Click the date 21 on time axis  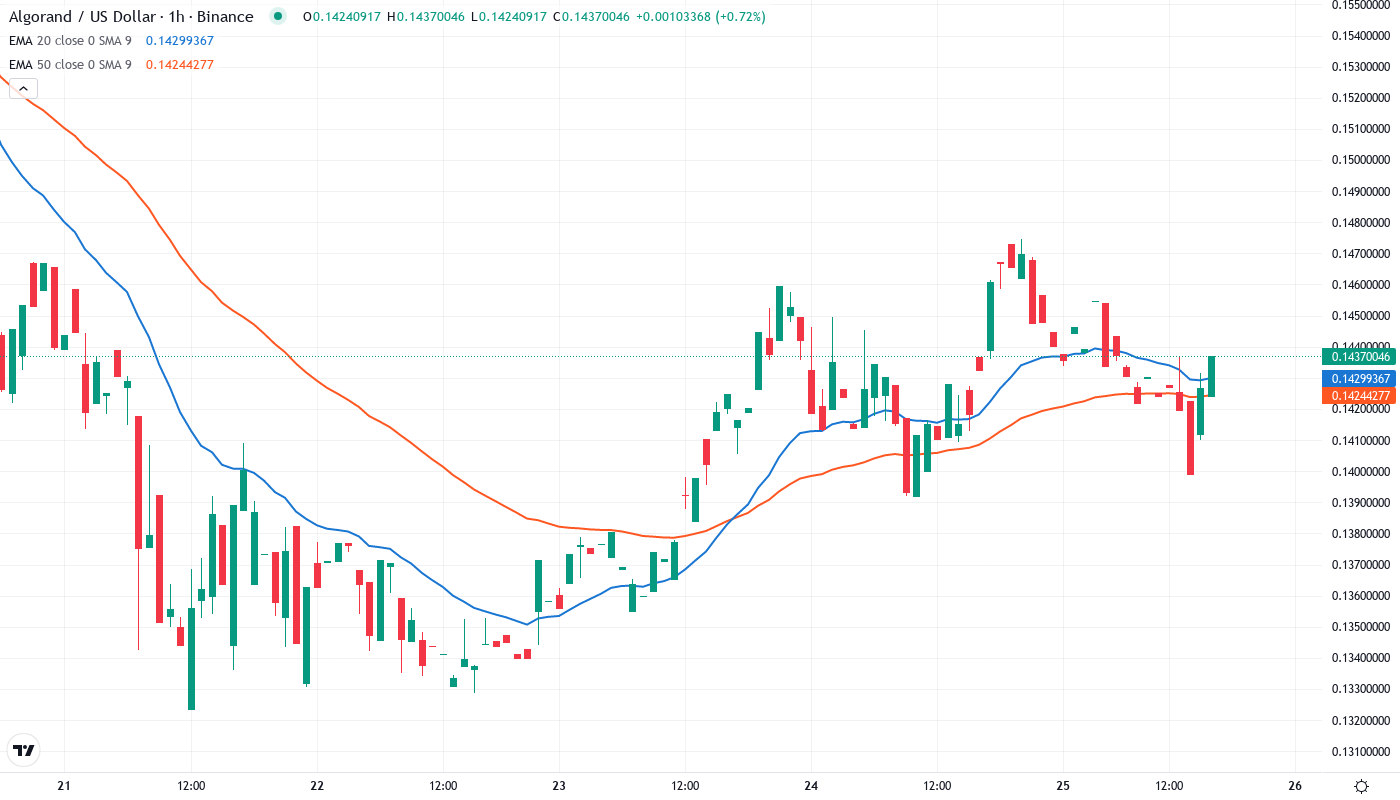[65, 786]
